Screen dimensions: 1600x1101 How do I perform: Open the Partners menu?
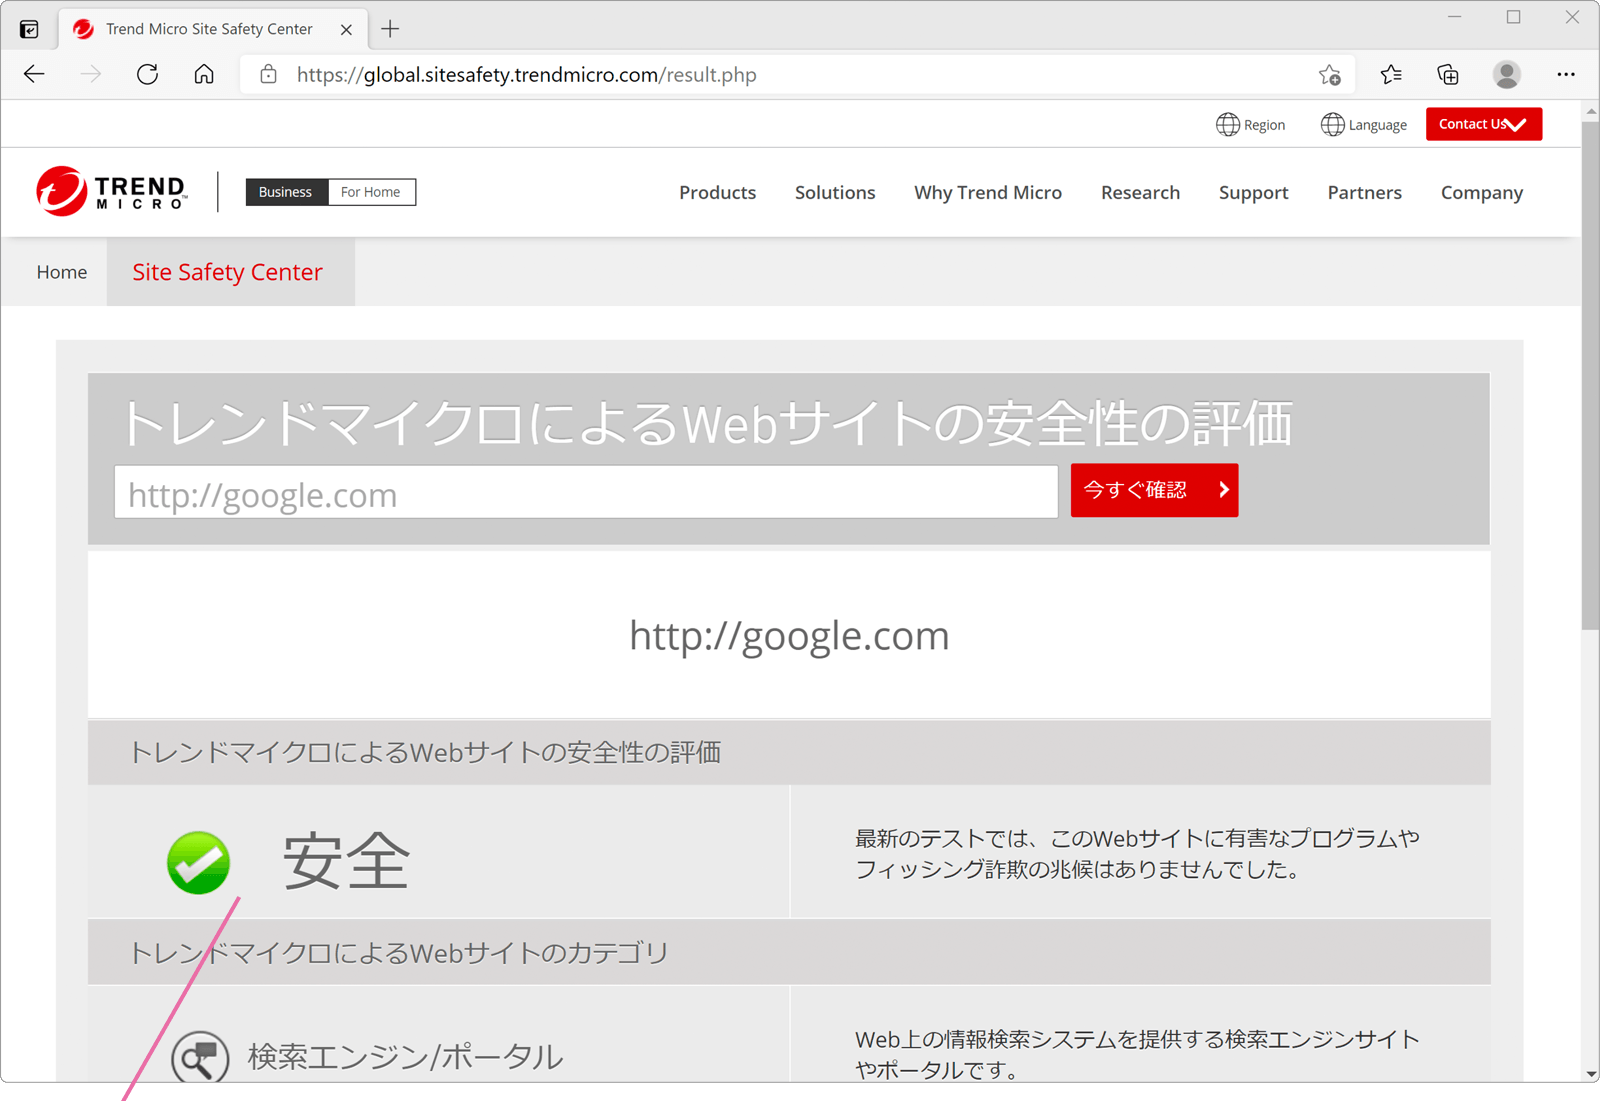pyautogui.click(x=1365, y=193)
